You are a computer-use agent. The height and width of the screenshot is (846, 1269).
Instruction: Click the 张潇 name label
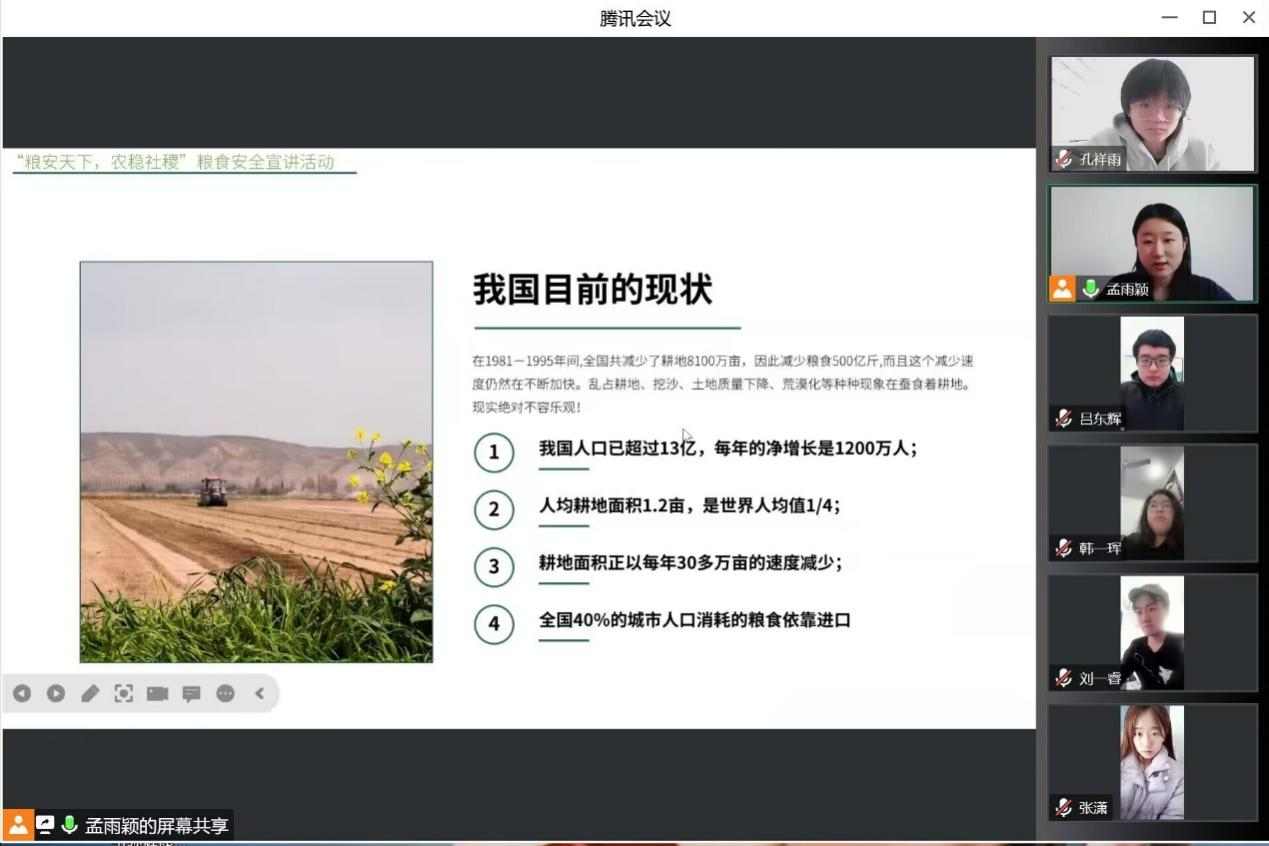[x=1093, y=808]
